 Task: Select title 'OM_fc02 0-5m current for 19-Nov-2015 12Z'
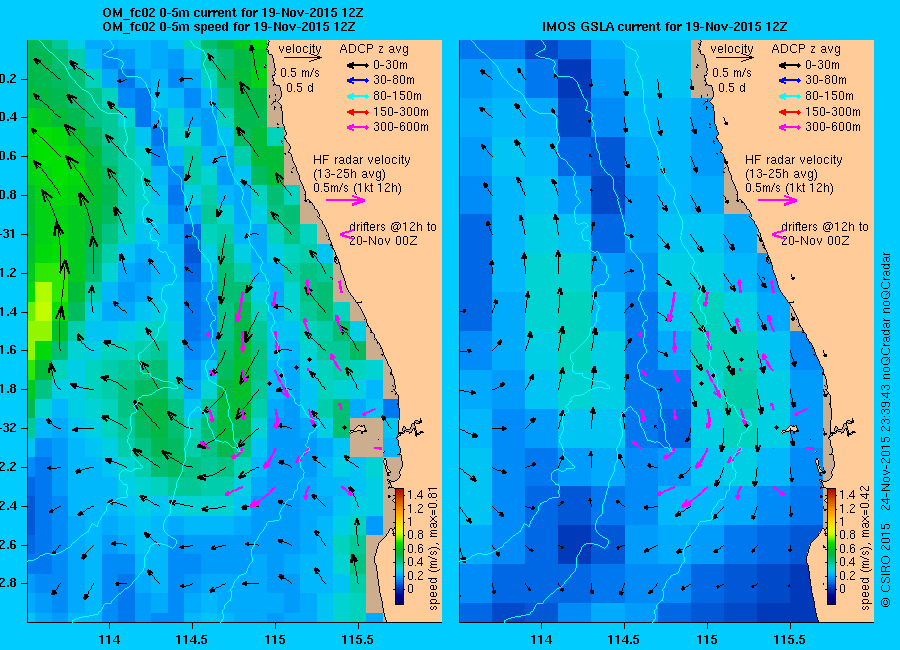click(x=232, y=13)
